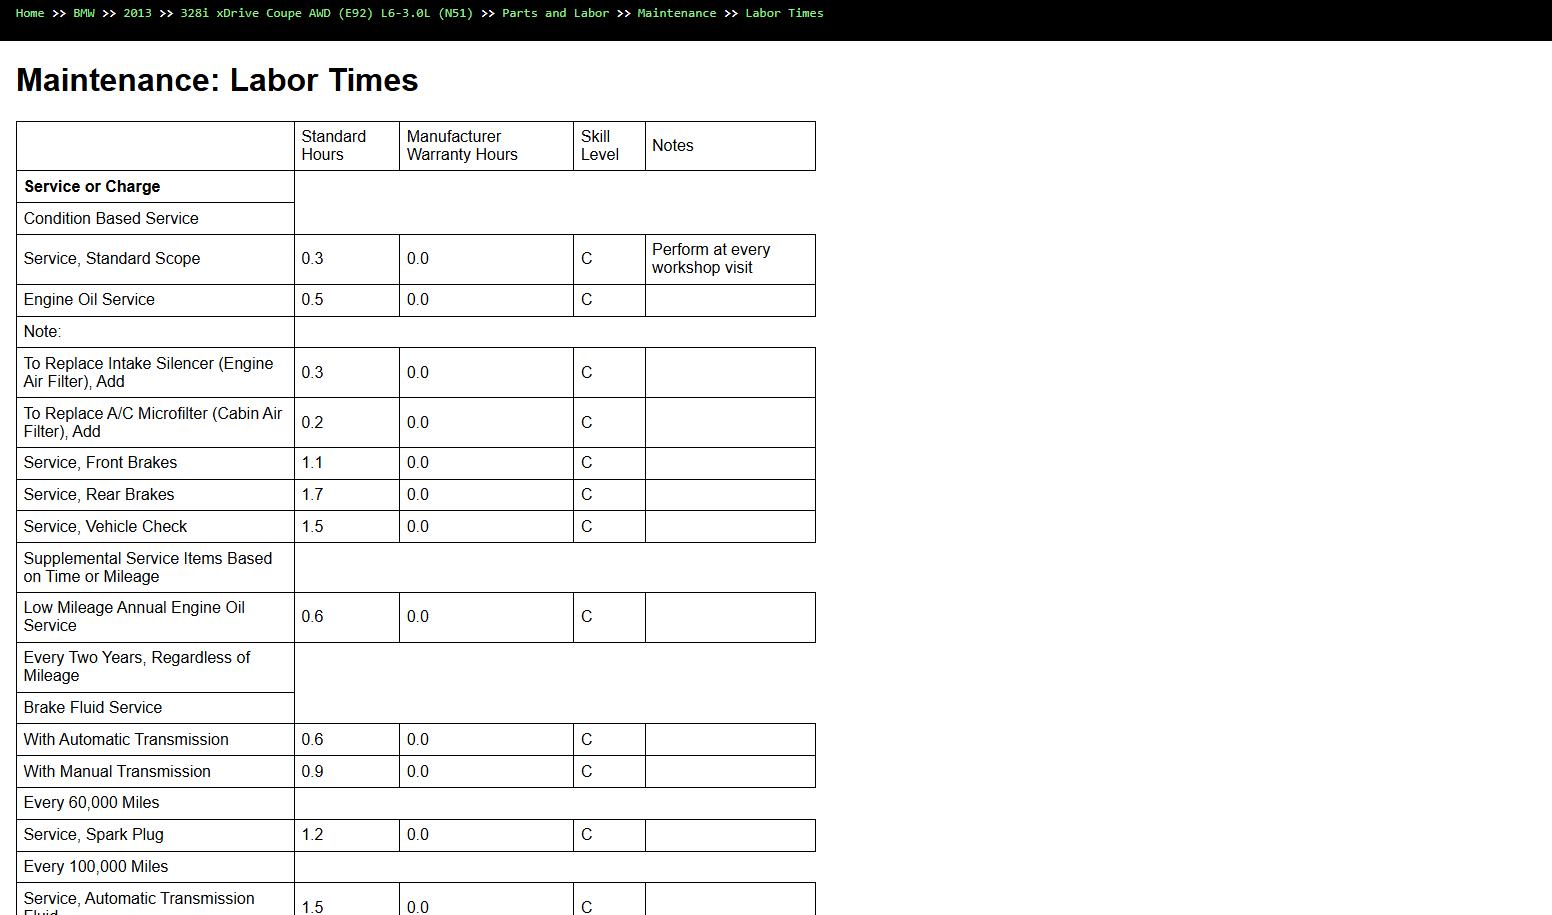The image size is (1552, 915).
Task: Click 'Every Two Years, Regardless of Mileage'
Action: 137,667
